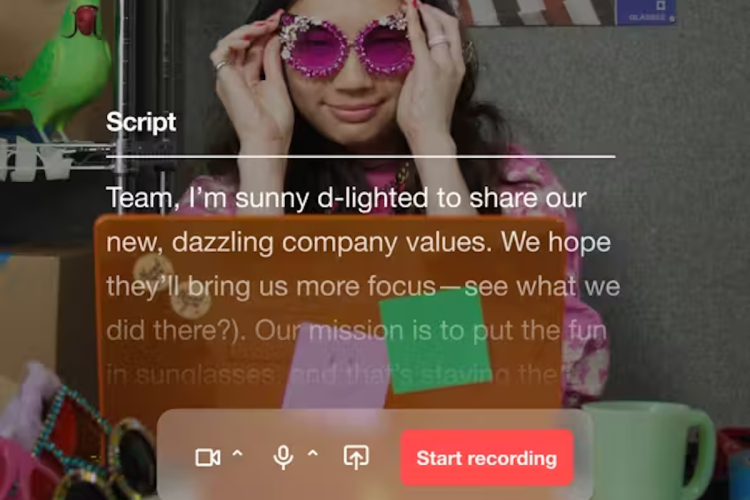Click the share screen upload icon
Screen dimensions: 750x500
point(356,458)
